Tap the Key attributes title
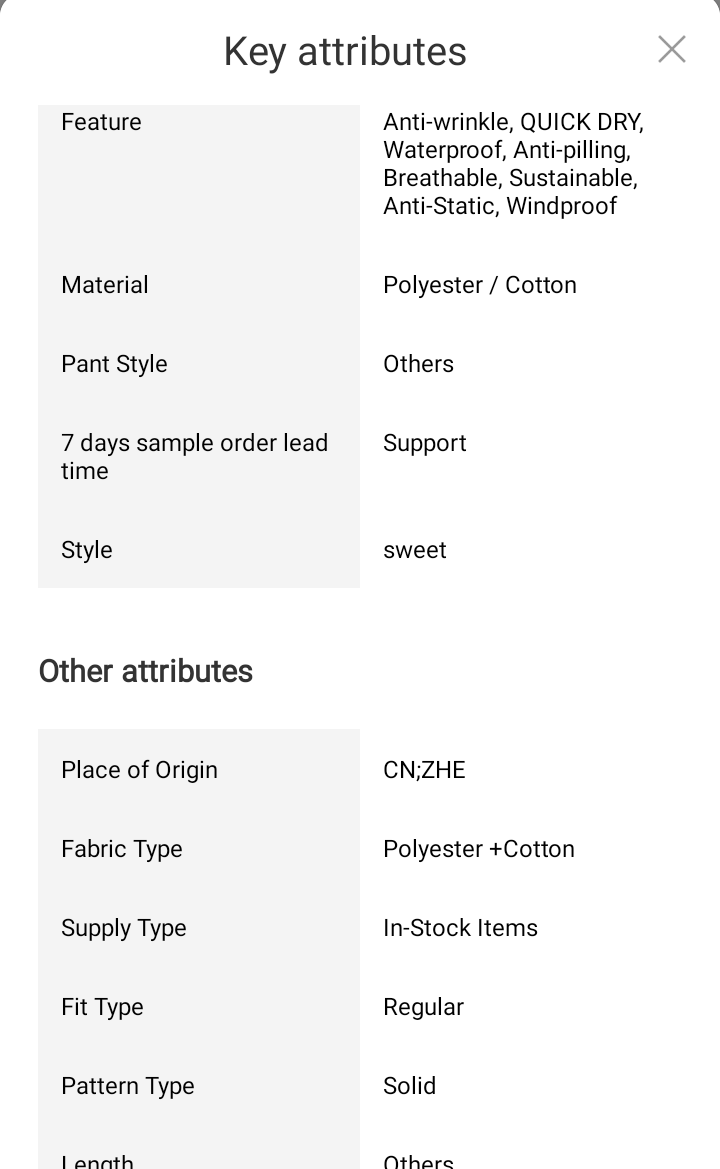 click(x=345, y=52)
